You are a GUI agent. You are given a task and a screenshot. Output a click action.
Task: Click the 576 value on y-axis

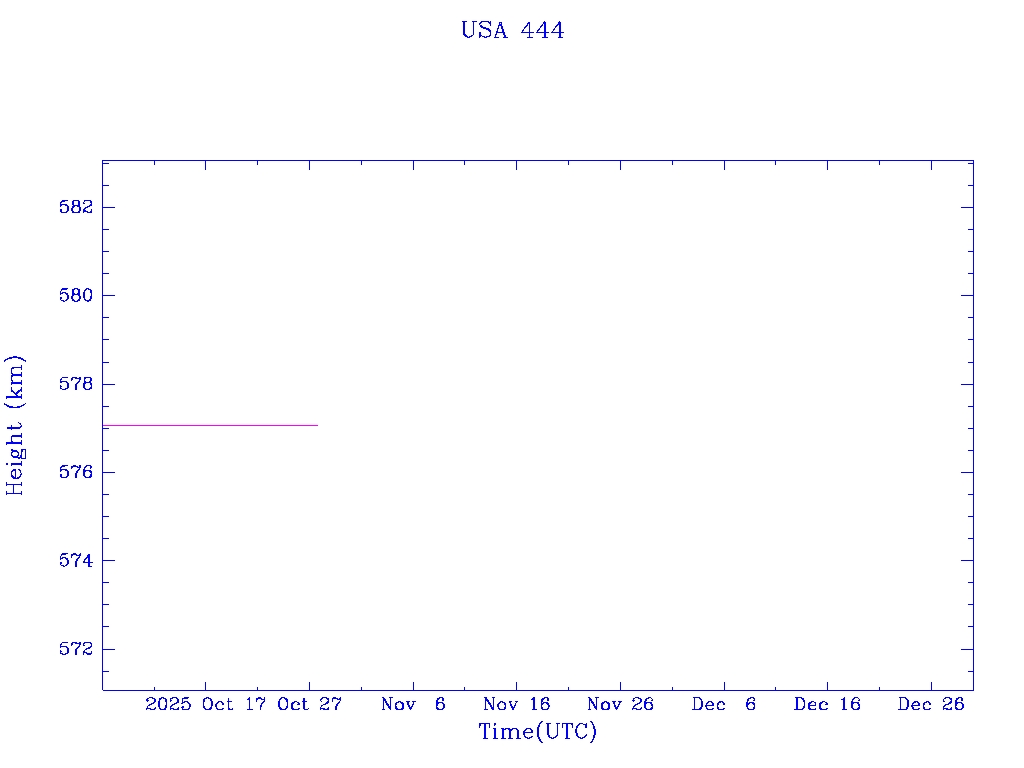coord(75,472)
